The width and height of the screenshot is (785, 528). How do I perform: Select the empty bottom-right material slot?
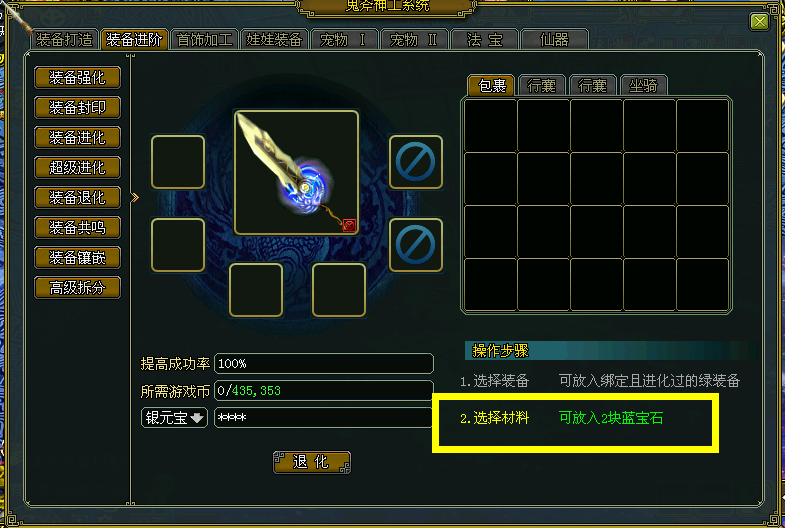tap(339, 290)
